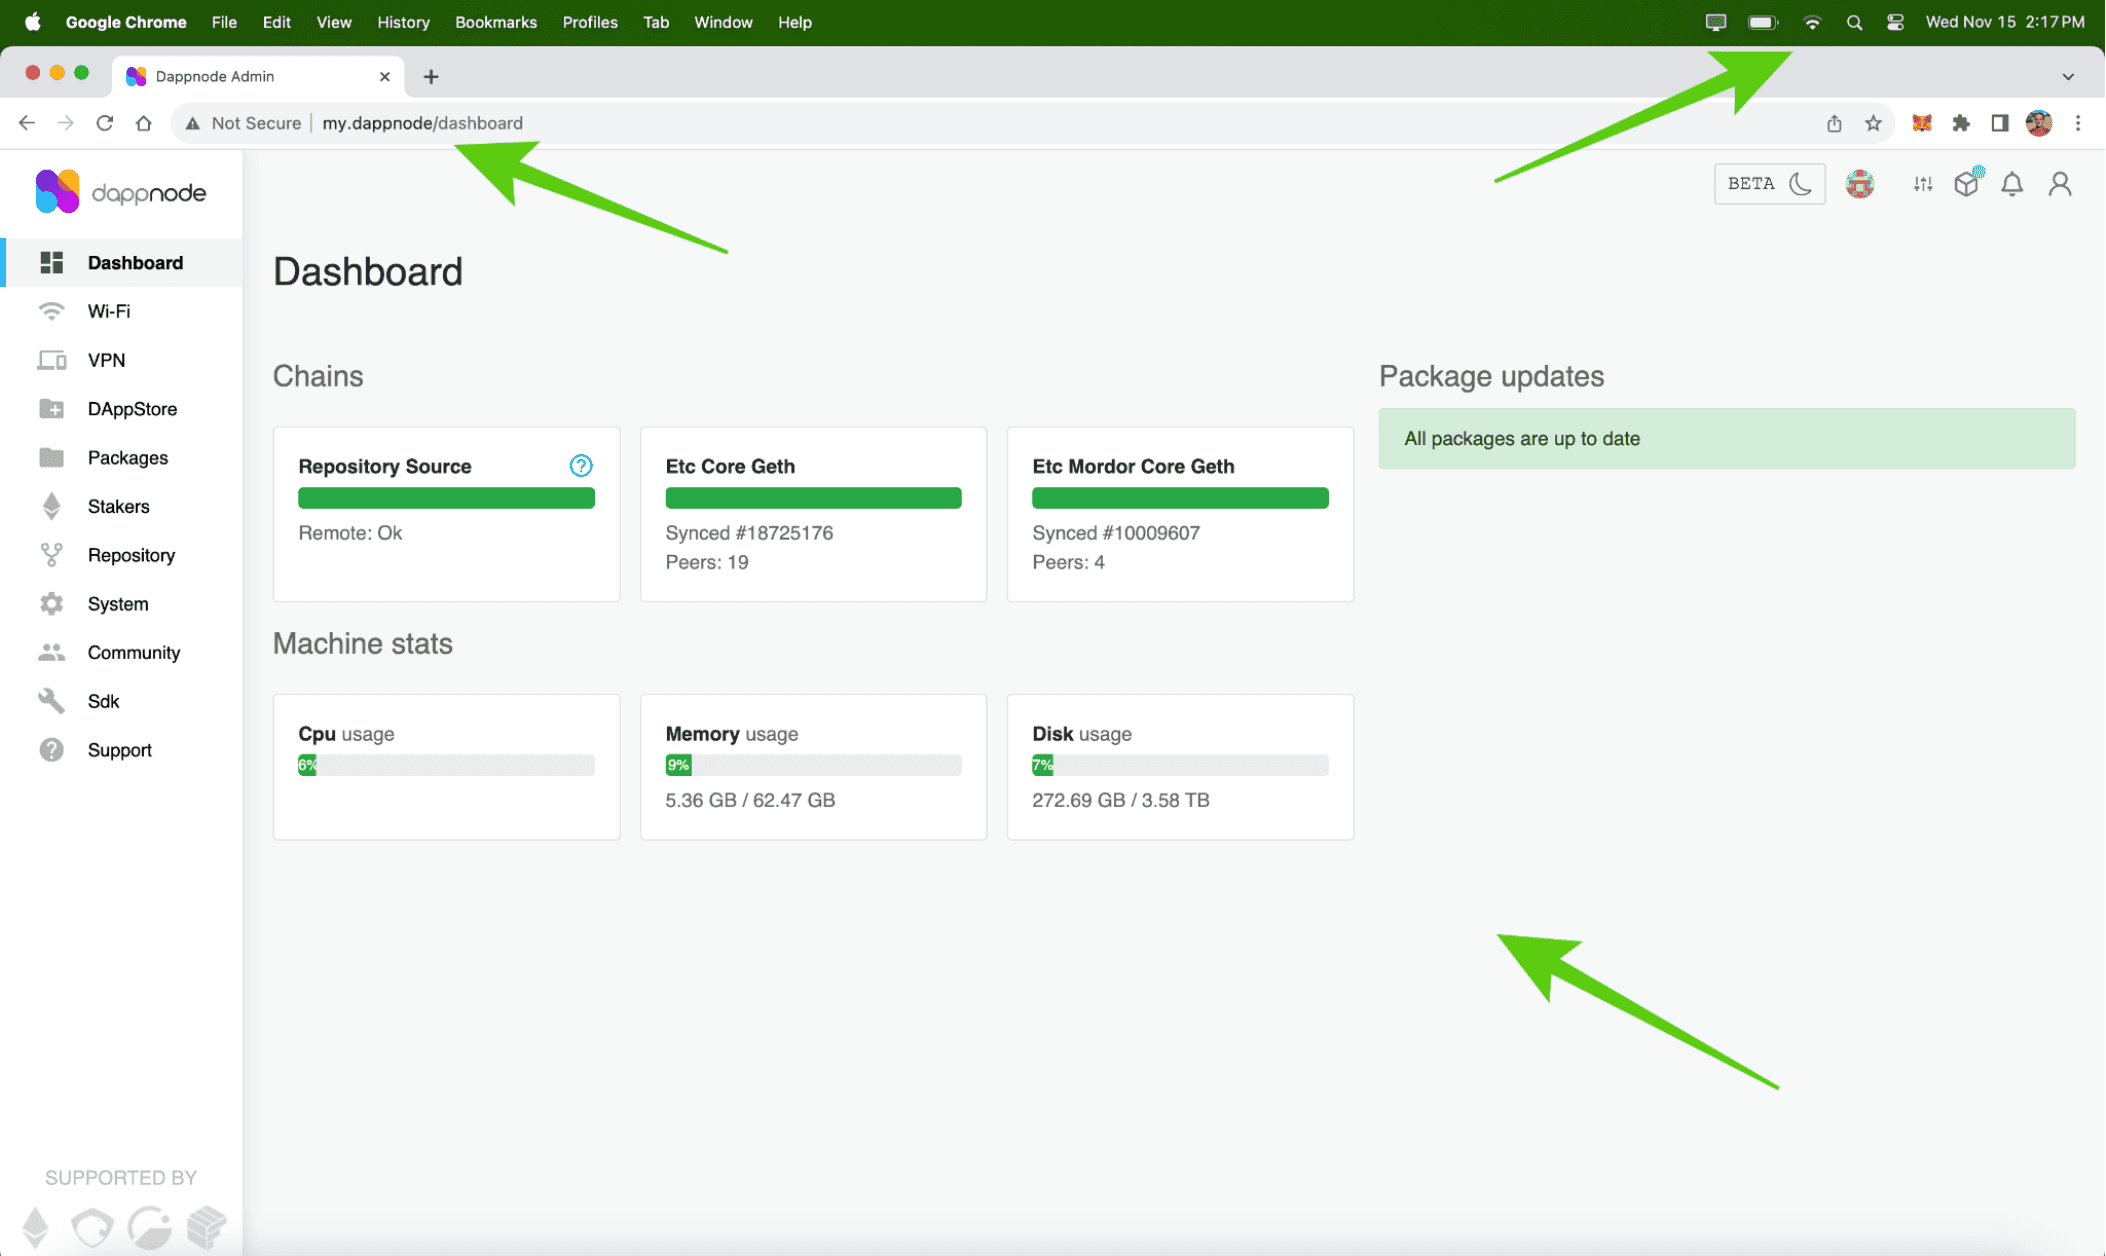Open the package updates cube icon
Image resolution: width=2106 pixels, height=1256 pixels.
click(1966, 184)
